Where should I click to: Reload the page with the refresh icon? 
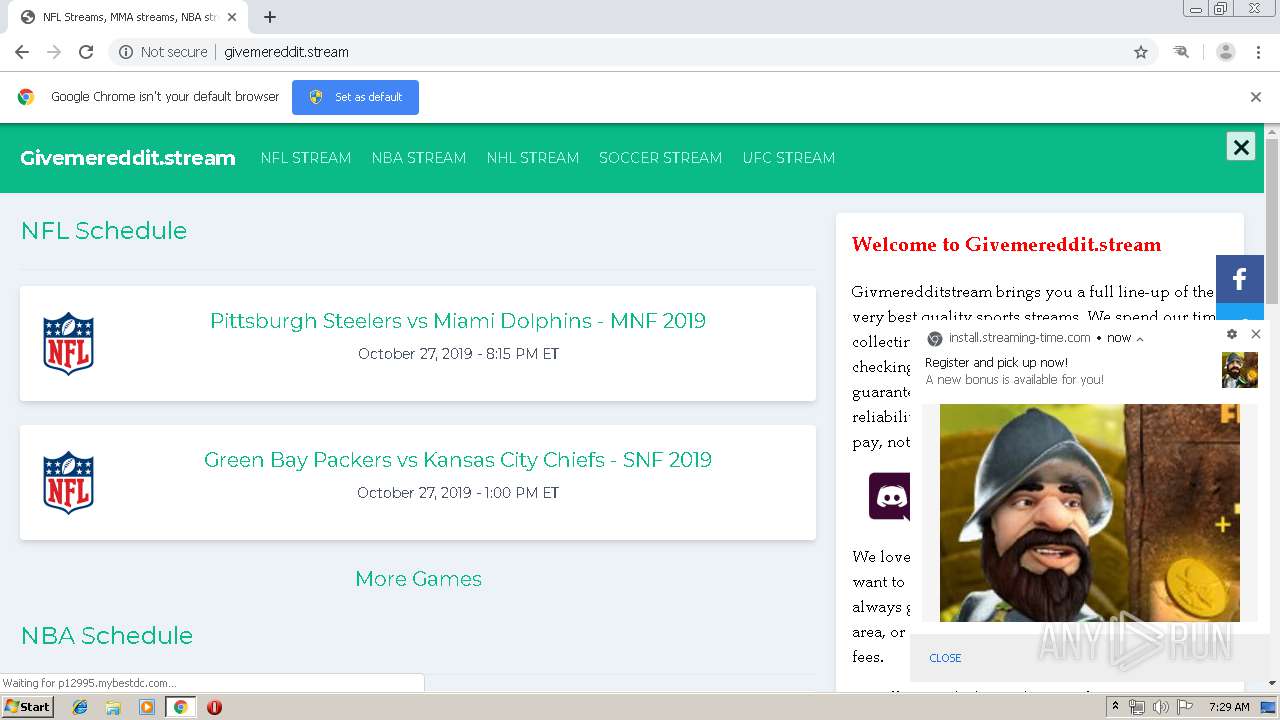coord(86,52)
